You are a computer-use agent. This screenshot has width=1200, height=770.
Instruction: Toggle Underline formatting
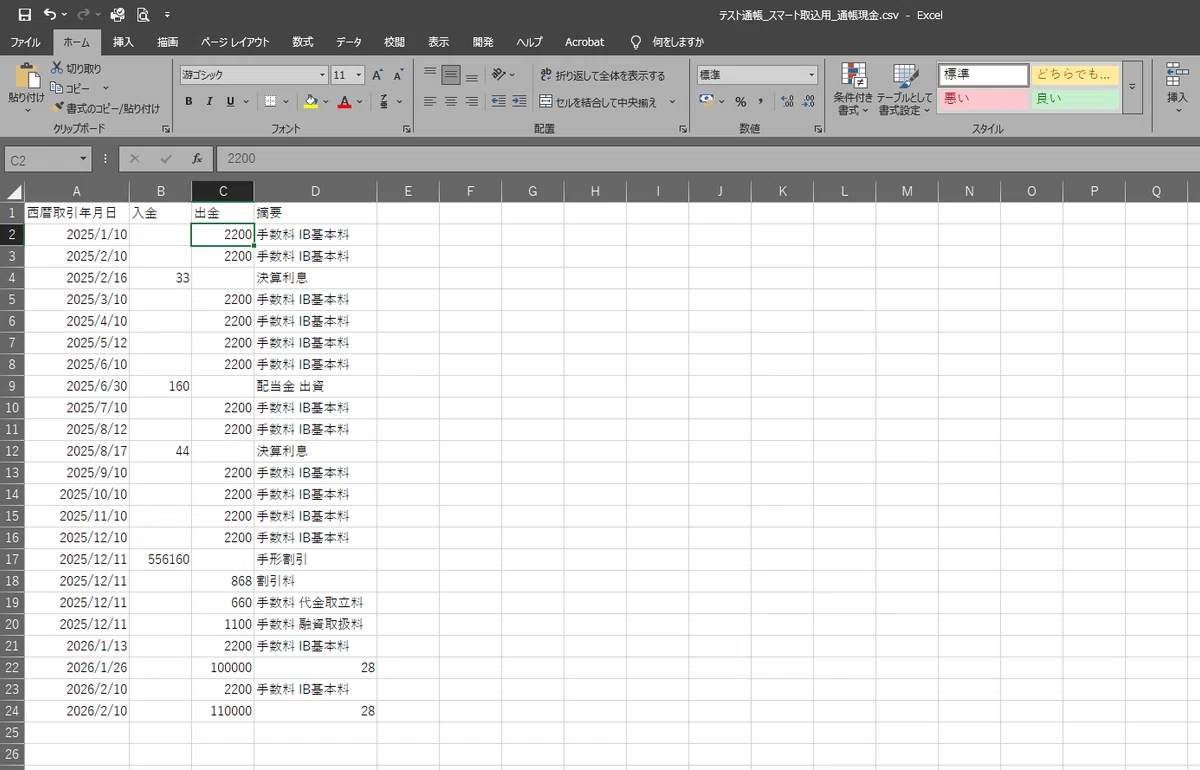[x=230, y=101]
